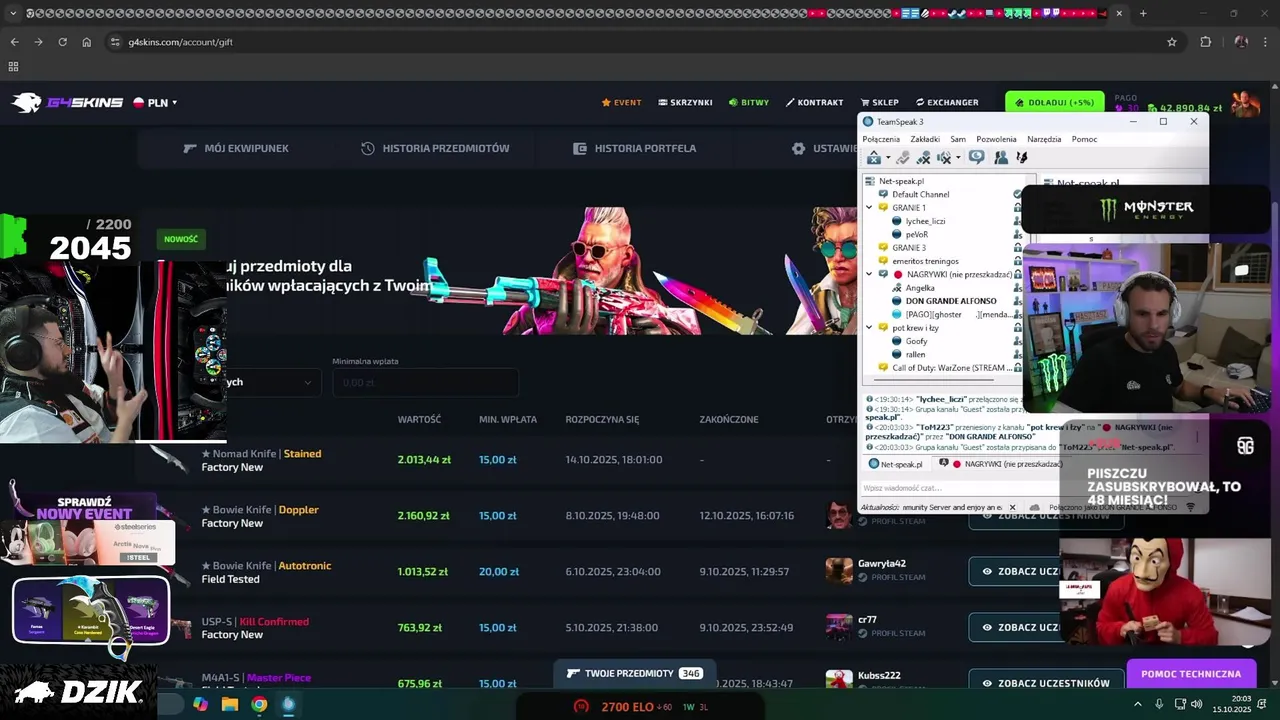Open the KONTRAKT page

(814, 102)
